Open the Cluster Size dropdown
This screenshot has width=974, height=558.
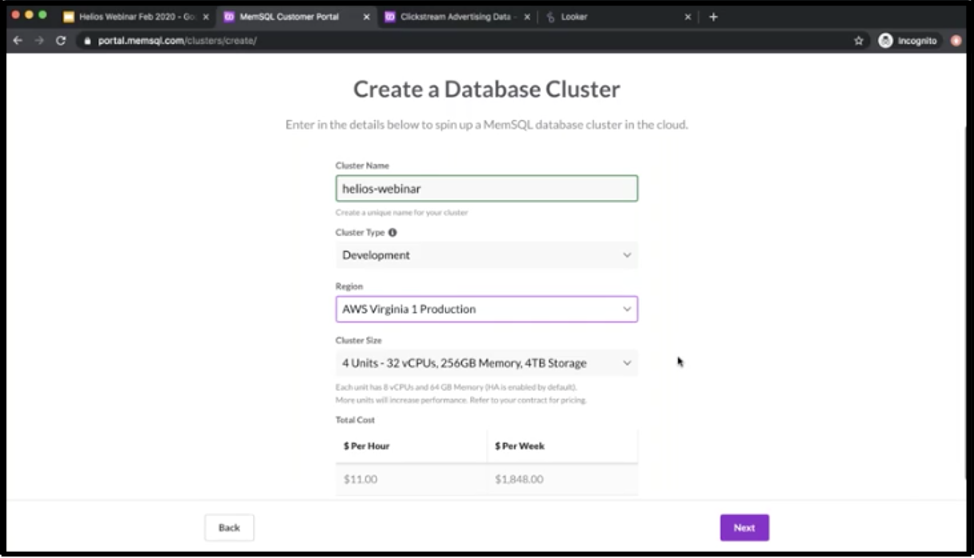[x=486, y=363]
